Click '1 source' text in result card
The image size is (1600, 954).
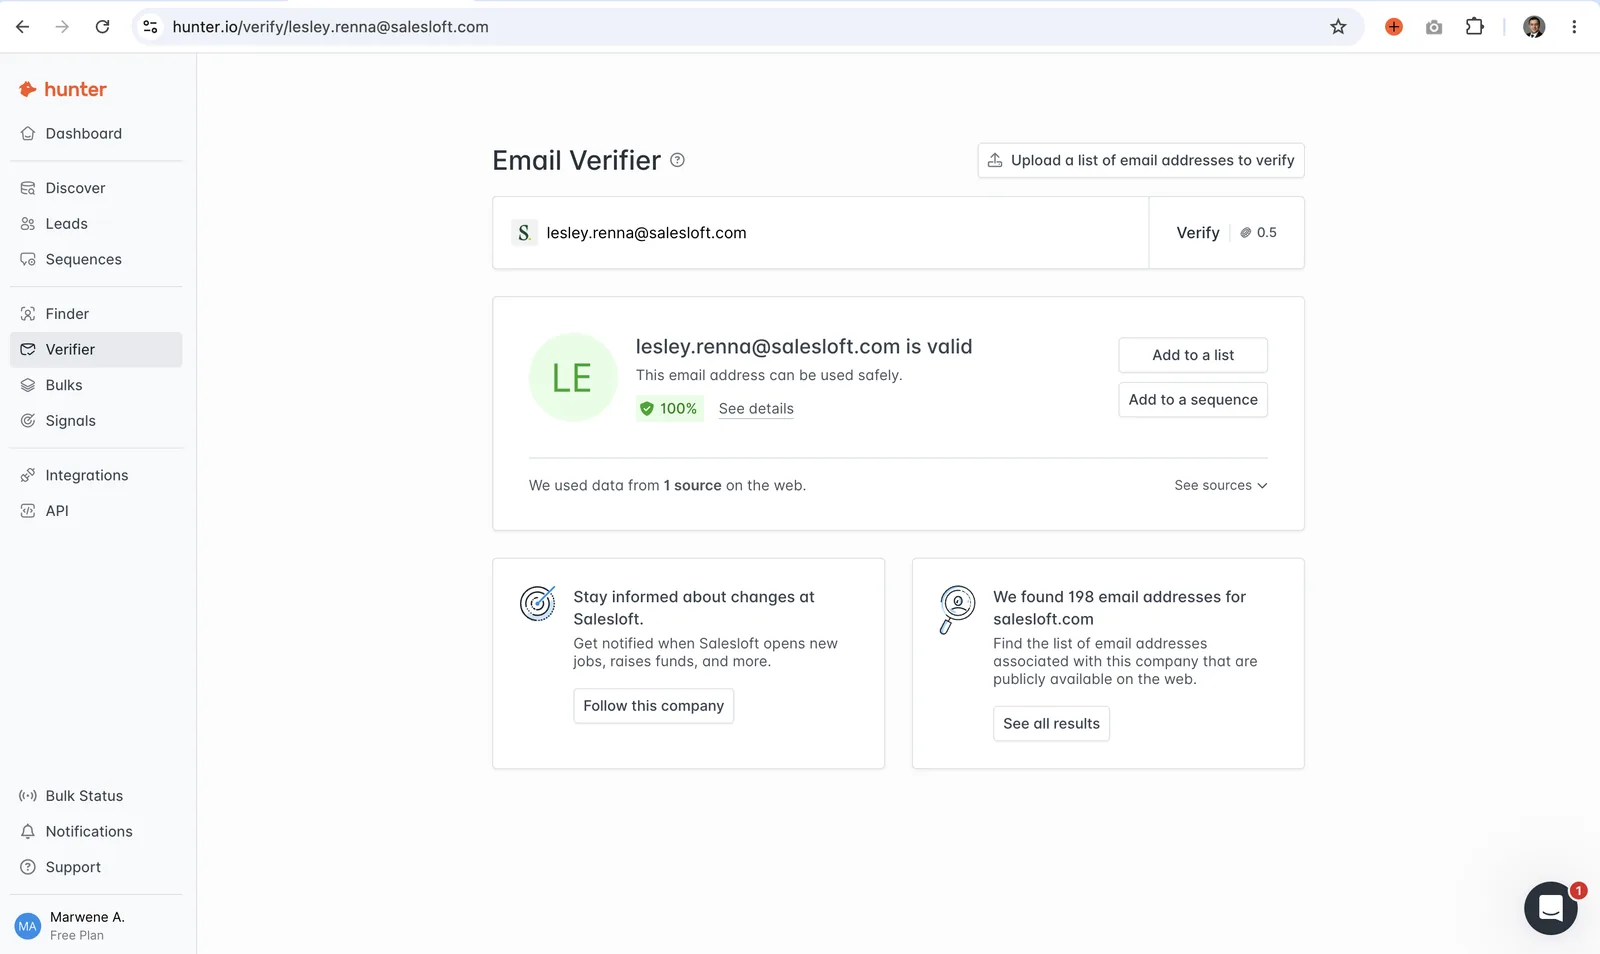tap(693, 486)
